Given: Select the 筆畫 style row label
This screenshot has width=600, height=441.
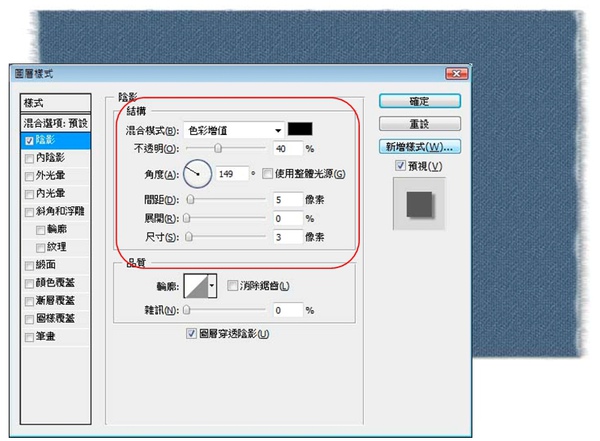Looking at the screenshot, I should click(46, 336).
